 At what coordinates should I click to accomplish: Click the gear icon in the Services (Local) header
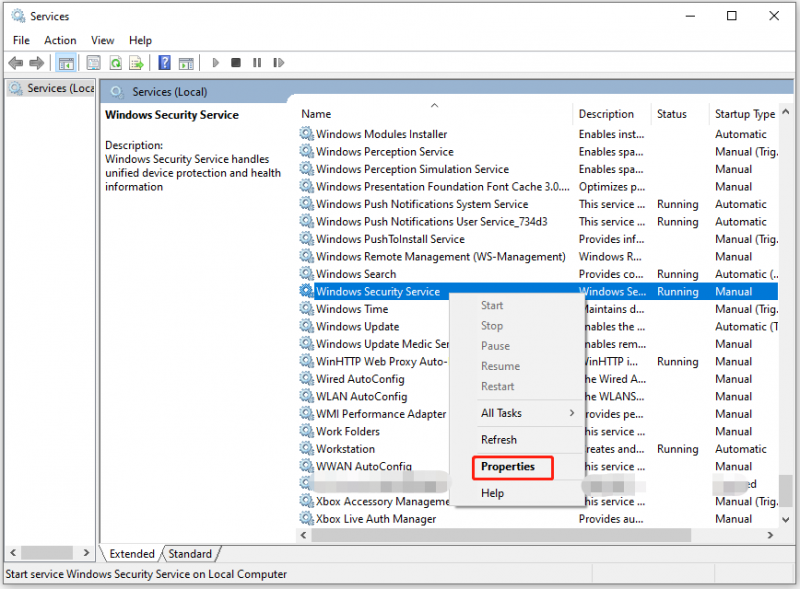[117, 92]
